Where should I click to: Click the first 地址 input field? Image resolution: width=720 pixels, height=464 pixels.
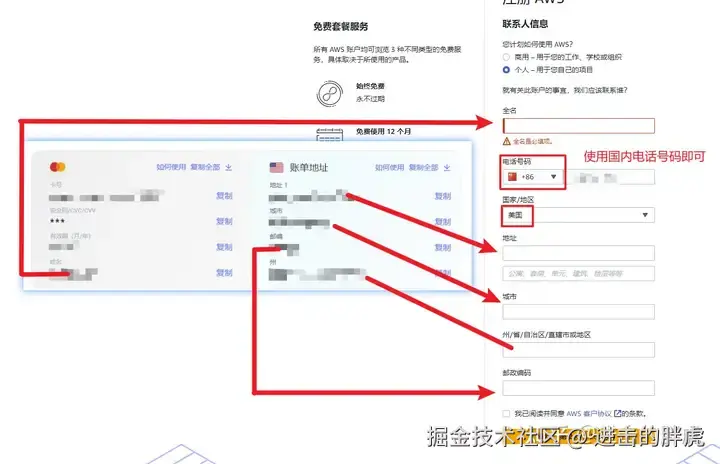(x=579, y=253)
